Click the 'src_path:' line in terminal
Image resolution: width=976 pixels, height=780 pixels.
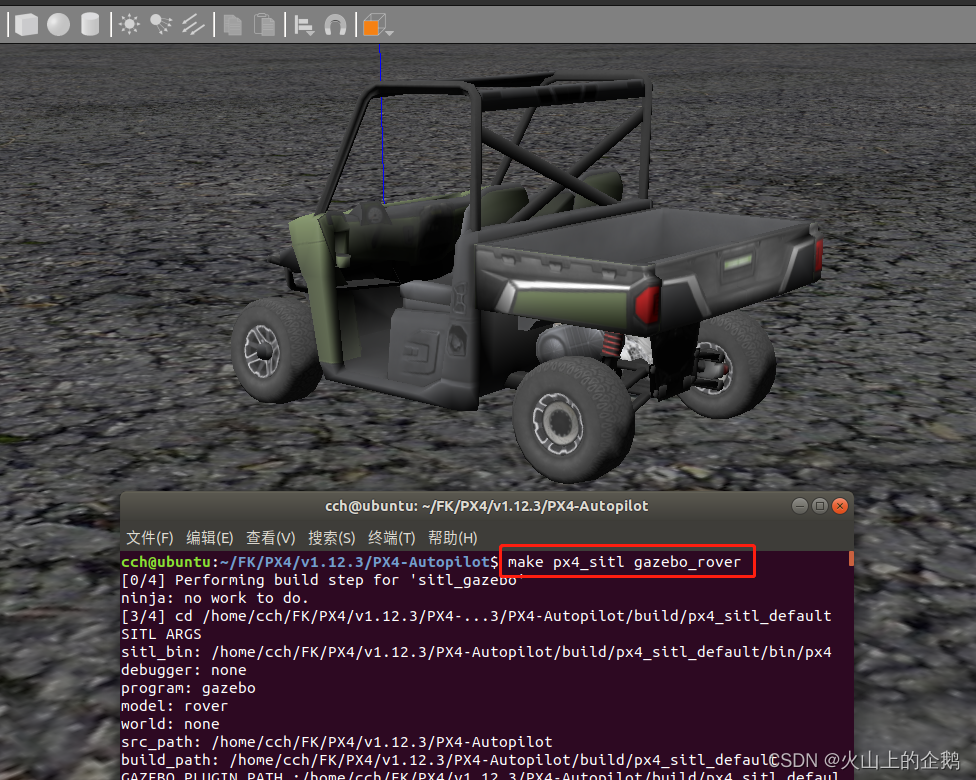tap(337, 742)
